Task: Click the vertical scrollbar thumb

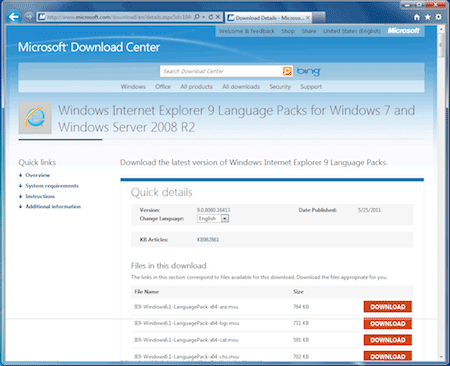Action: coord(441,45)
